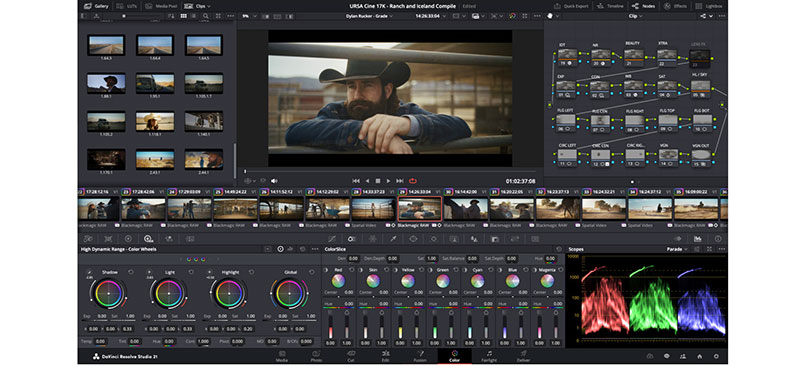Switch to the Deliver page
The height and width of the screenshot is (366, 800).
pyautogui.click(x=523, y=356)
